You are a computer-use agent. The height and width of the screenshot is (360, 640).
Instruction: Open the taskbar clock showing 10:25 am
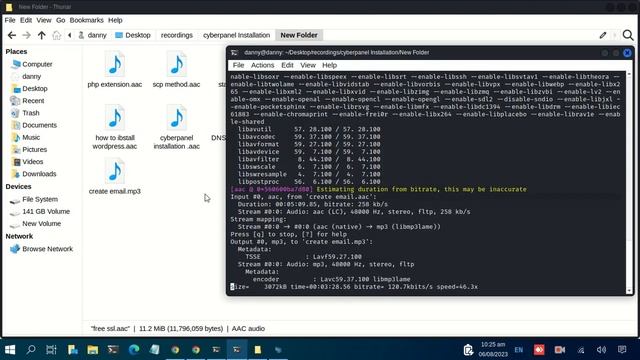pyautogui.click(x=493, y=349)
